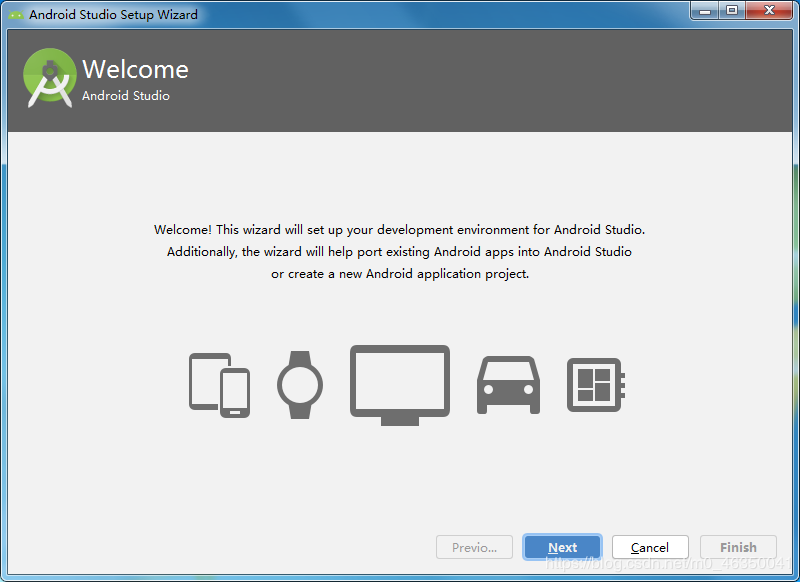Click the Android TV screen icon
This screenshot has height=582, width=800.
click(x=399, y=383)
